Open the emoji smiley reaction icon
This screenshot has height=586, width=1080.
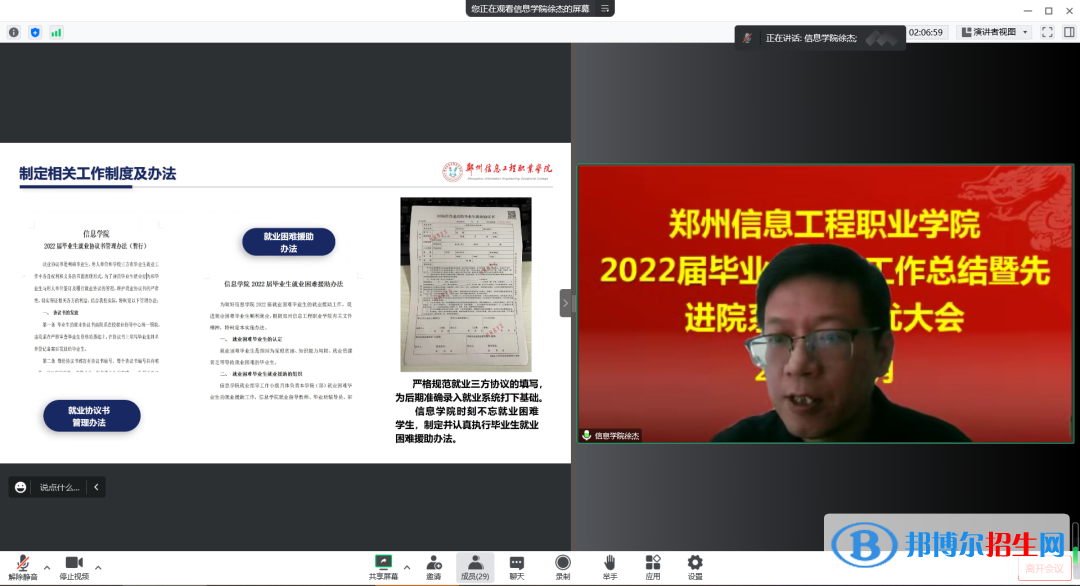tap(21, 488)
